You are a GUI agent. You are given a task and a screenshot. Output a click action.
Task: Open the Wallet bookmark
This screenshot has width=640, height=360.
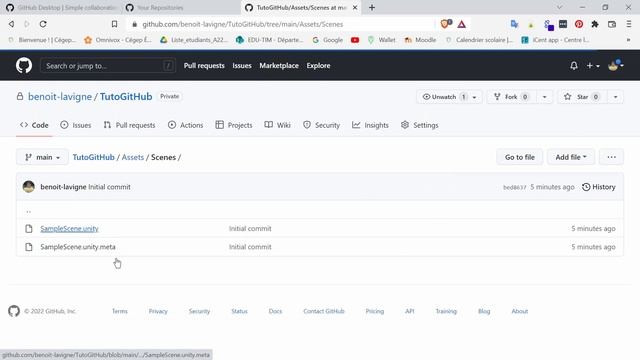(x=381, y=40)
